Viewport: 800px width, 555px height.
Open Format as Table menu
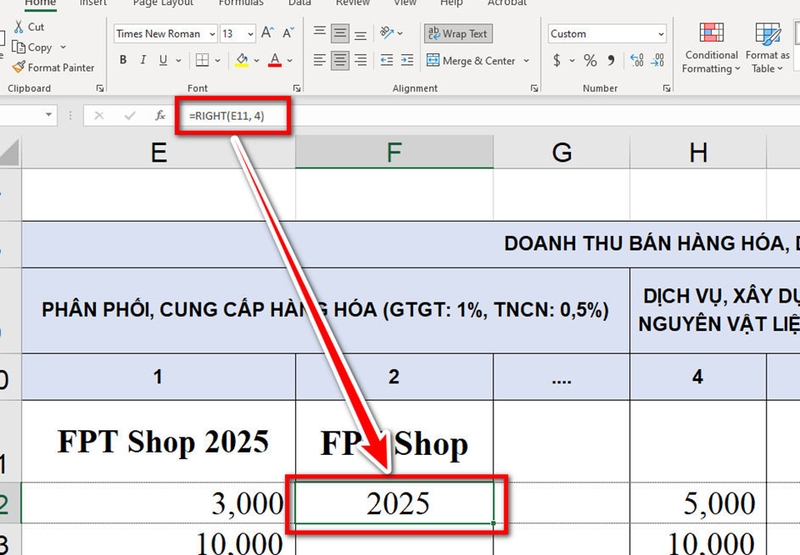(x=767, y=47)
